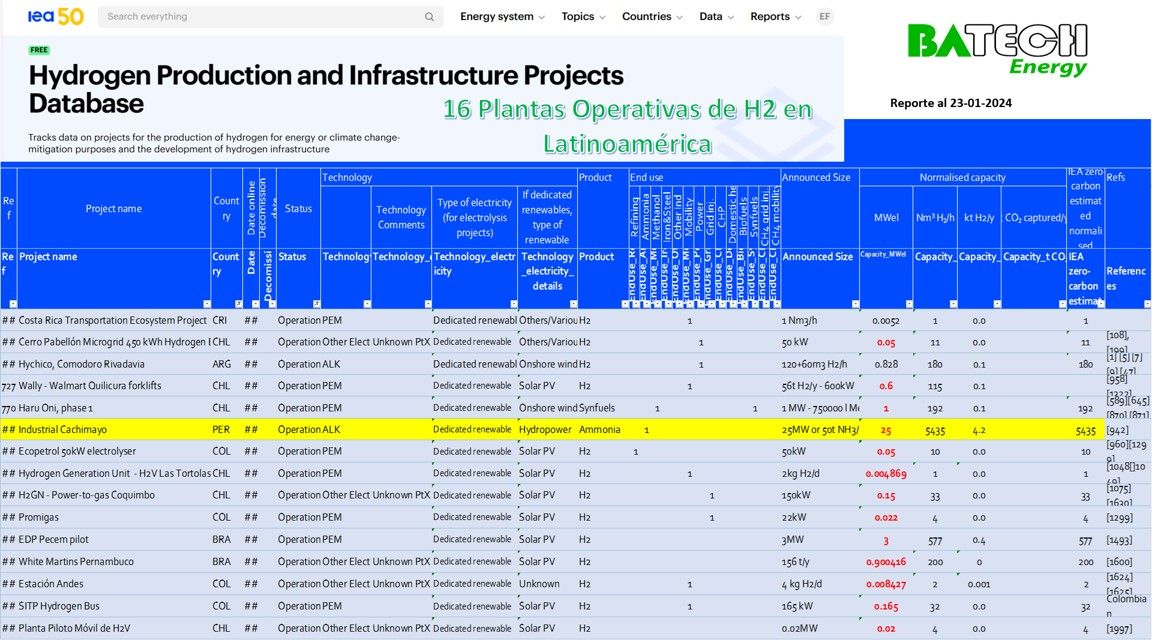Screen dimensions: 1152x644
Task: Open the Status column filter dropdown
Action: [x=316, y=303]
